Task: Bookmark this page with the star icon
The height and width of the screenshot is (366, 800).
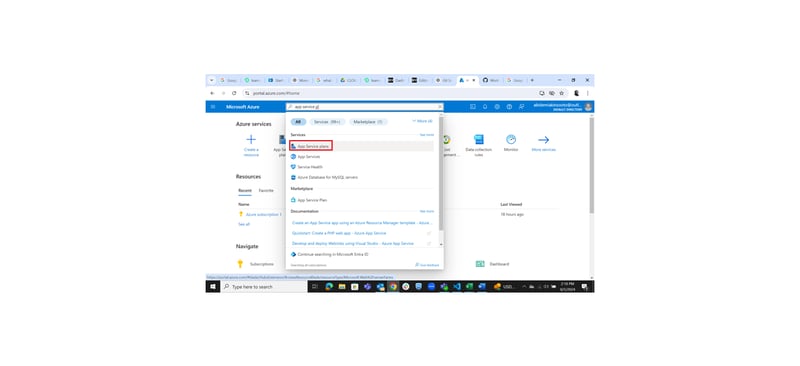Action: pyautogui.click(x=562, y=93)
